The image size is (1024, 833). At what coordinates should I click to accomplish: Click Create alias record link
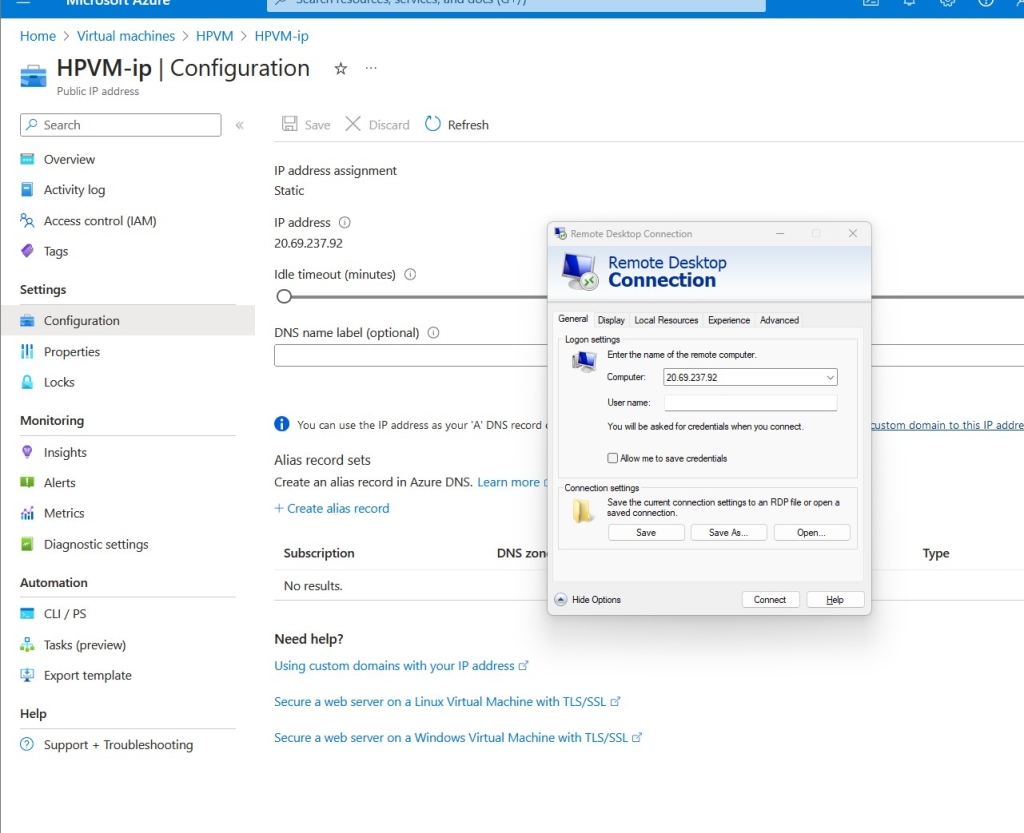(x=332, y=508)
